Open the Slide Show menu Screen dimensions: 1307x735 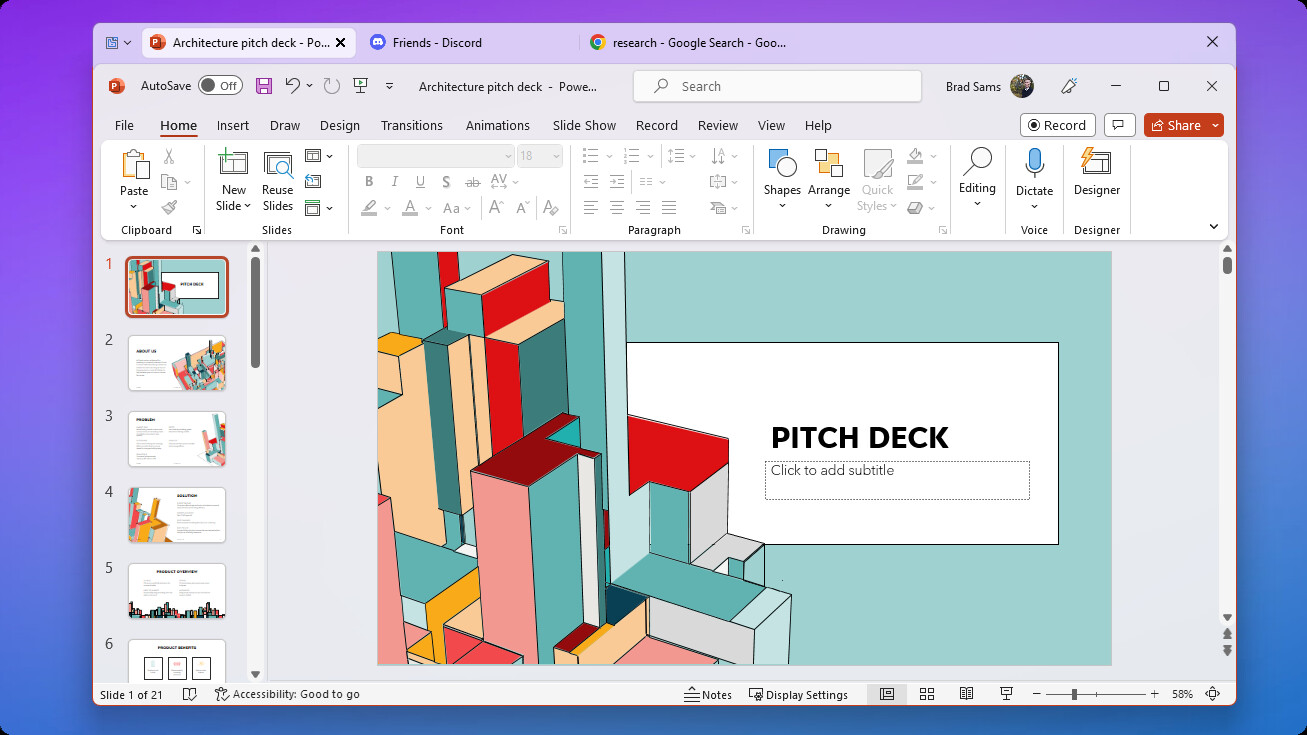coord(583,125)
